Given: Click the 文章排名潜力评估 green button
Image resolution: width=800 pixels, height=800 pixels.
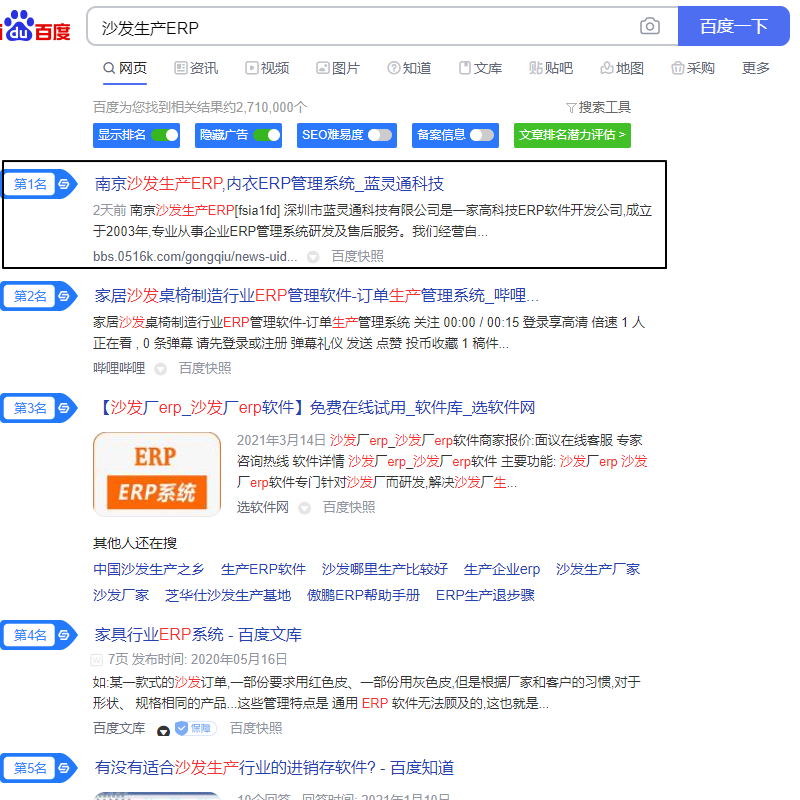Looking at the screenshot, I should click(572, 135).
